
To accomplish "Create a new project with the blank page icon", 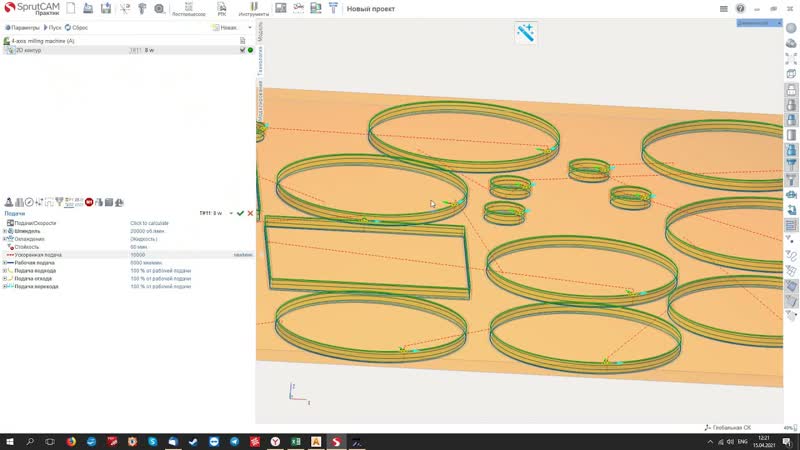I will click(x=71, y=8).
